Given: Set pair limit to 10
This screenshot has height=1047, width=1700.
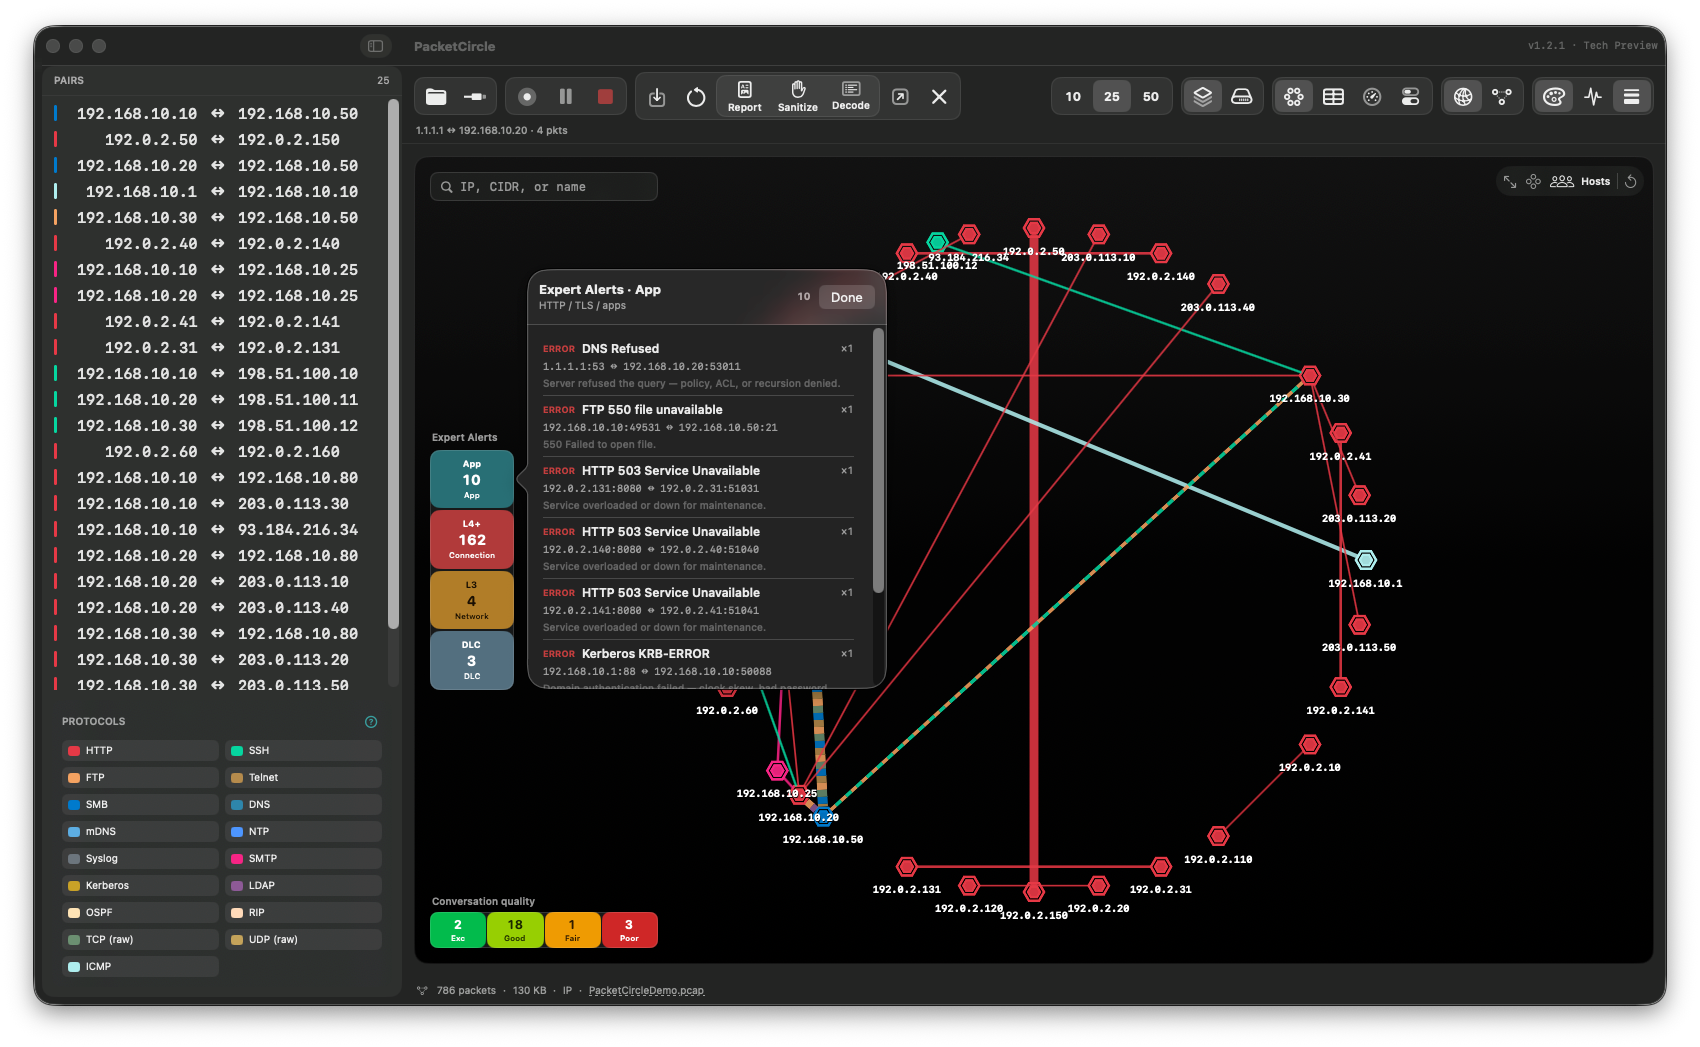Looking at the screenshot, I should tap(1073, 97).
